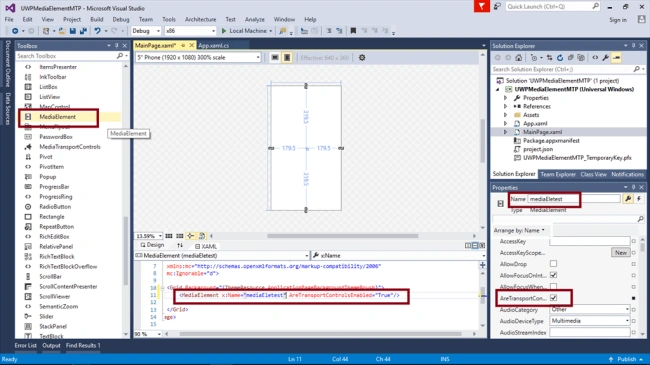Click Solution Explorer Refresh icon
The width and height of the screenshot is (650, 365).
[x=560, y=58]
